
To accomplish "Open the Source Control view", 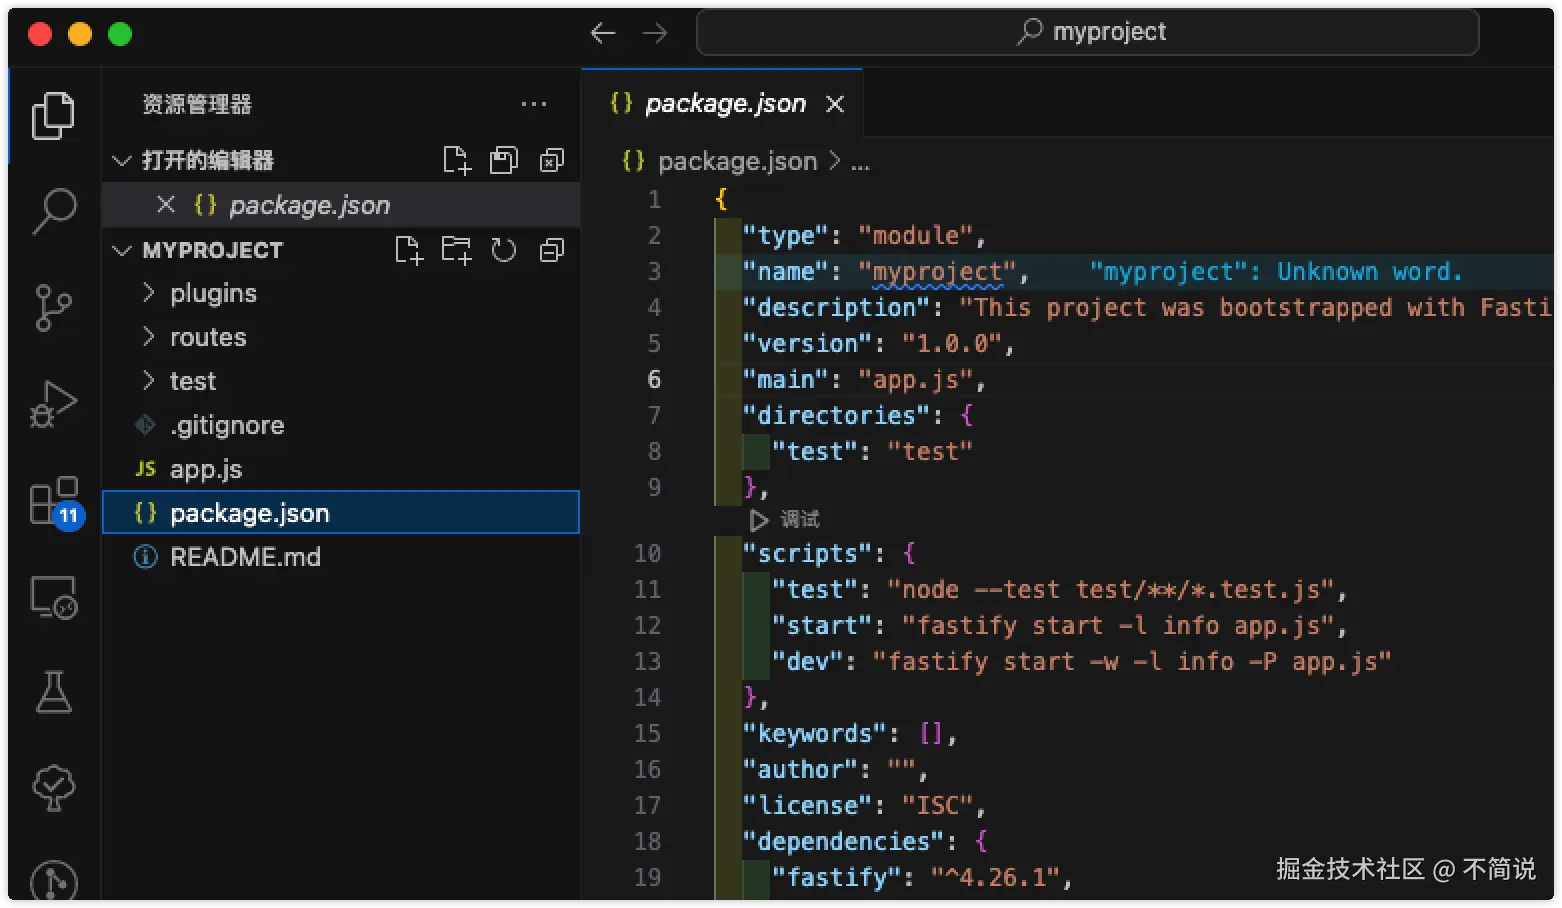I will pyautogui.click(x=54, y=307).
